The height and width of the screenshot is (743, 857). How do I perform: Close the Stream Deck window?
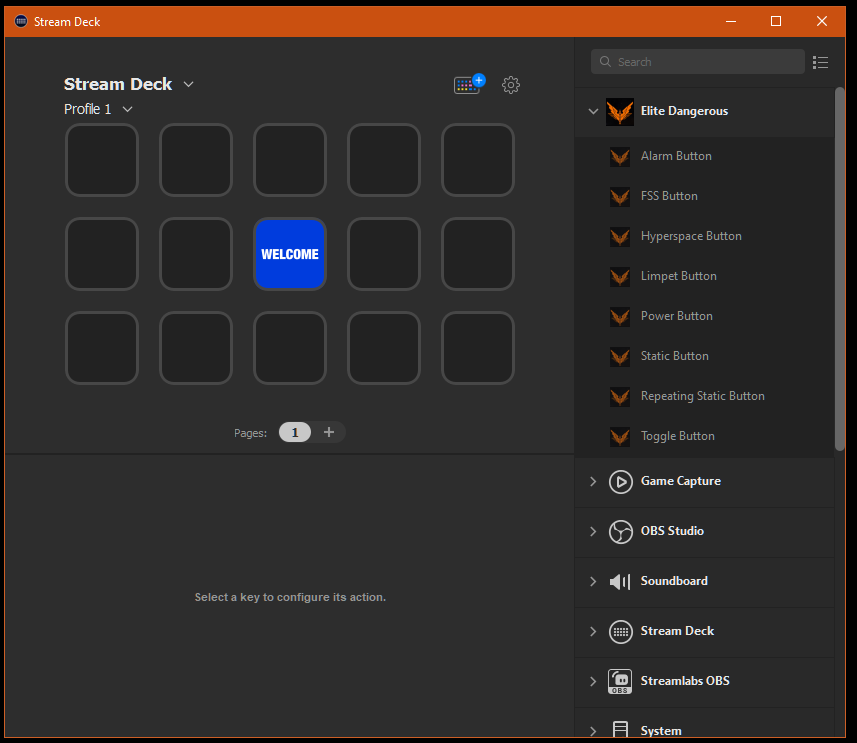[821, 21]
